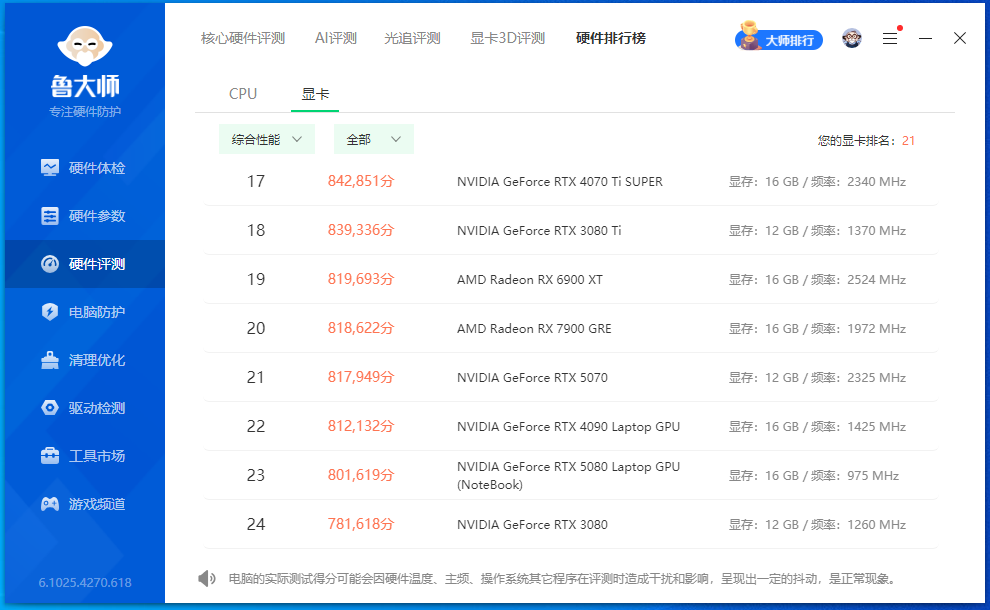
Task: Click score 819,693分
Action: click(361, 279)
